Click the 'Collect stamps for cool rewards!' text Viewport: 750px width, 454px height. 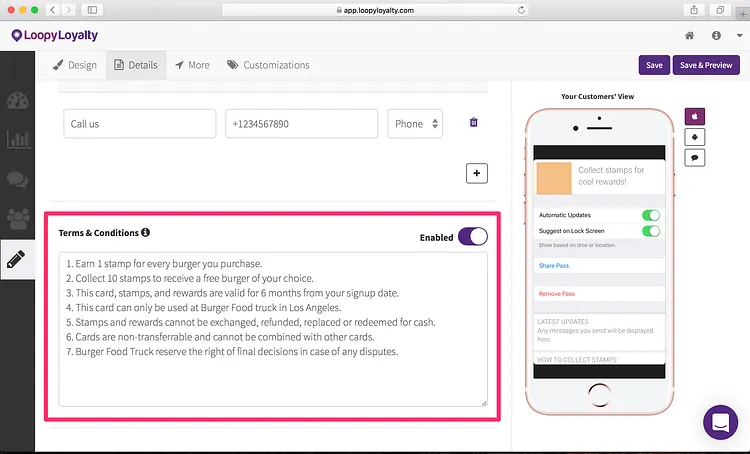pyautogui.click(x=611, y=176)
